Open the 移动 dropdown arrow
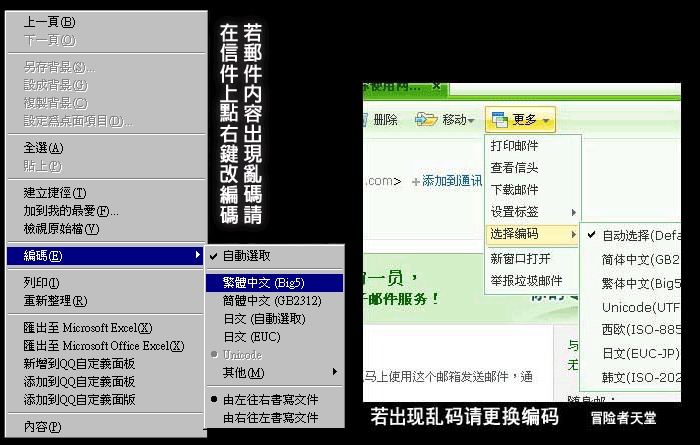The height and width of the screenshot is (445, 700). pos(471,121)
